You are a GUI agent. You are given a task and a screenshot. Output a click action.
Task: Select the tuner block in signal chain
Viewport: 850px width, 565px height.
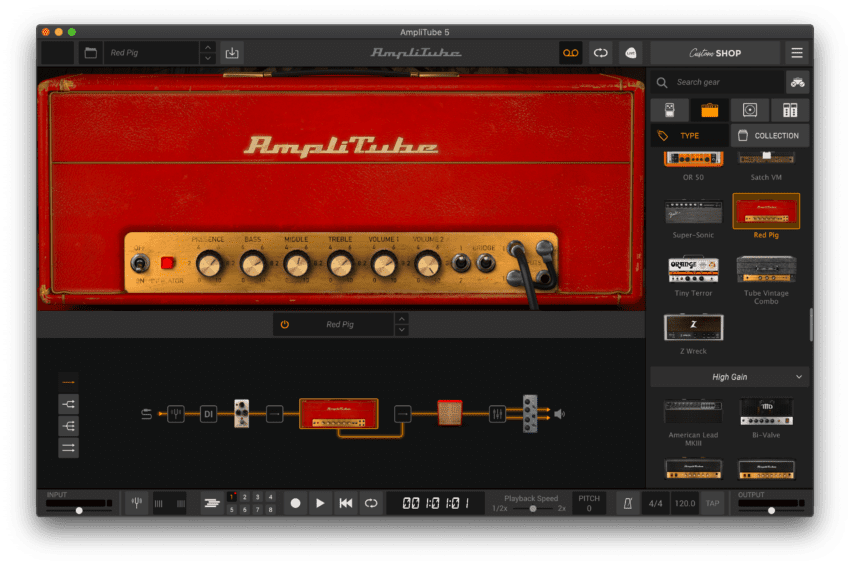[x=176, y=414]
